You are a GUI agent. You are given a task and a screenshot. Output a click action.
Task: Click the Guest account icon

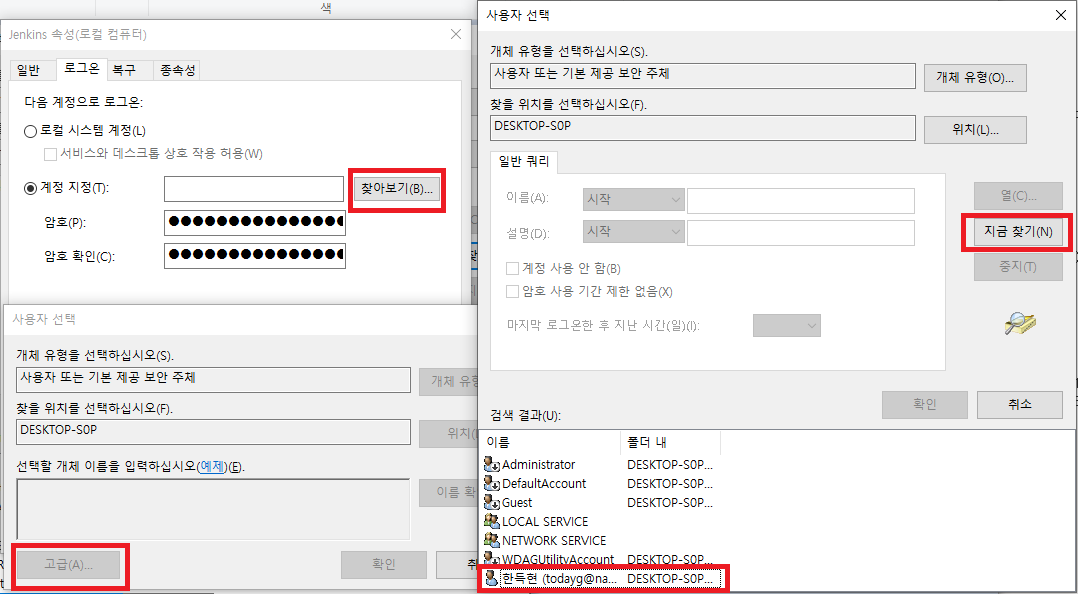pos(492,503)
